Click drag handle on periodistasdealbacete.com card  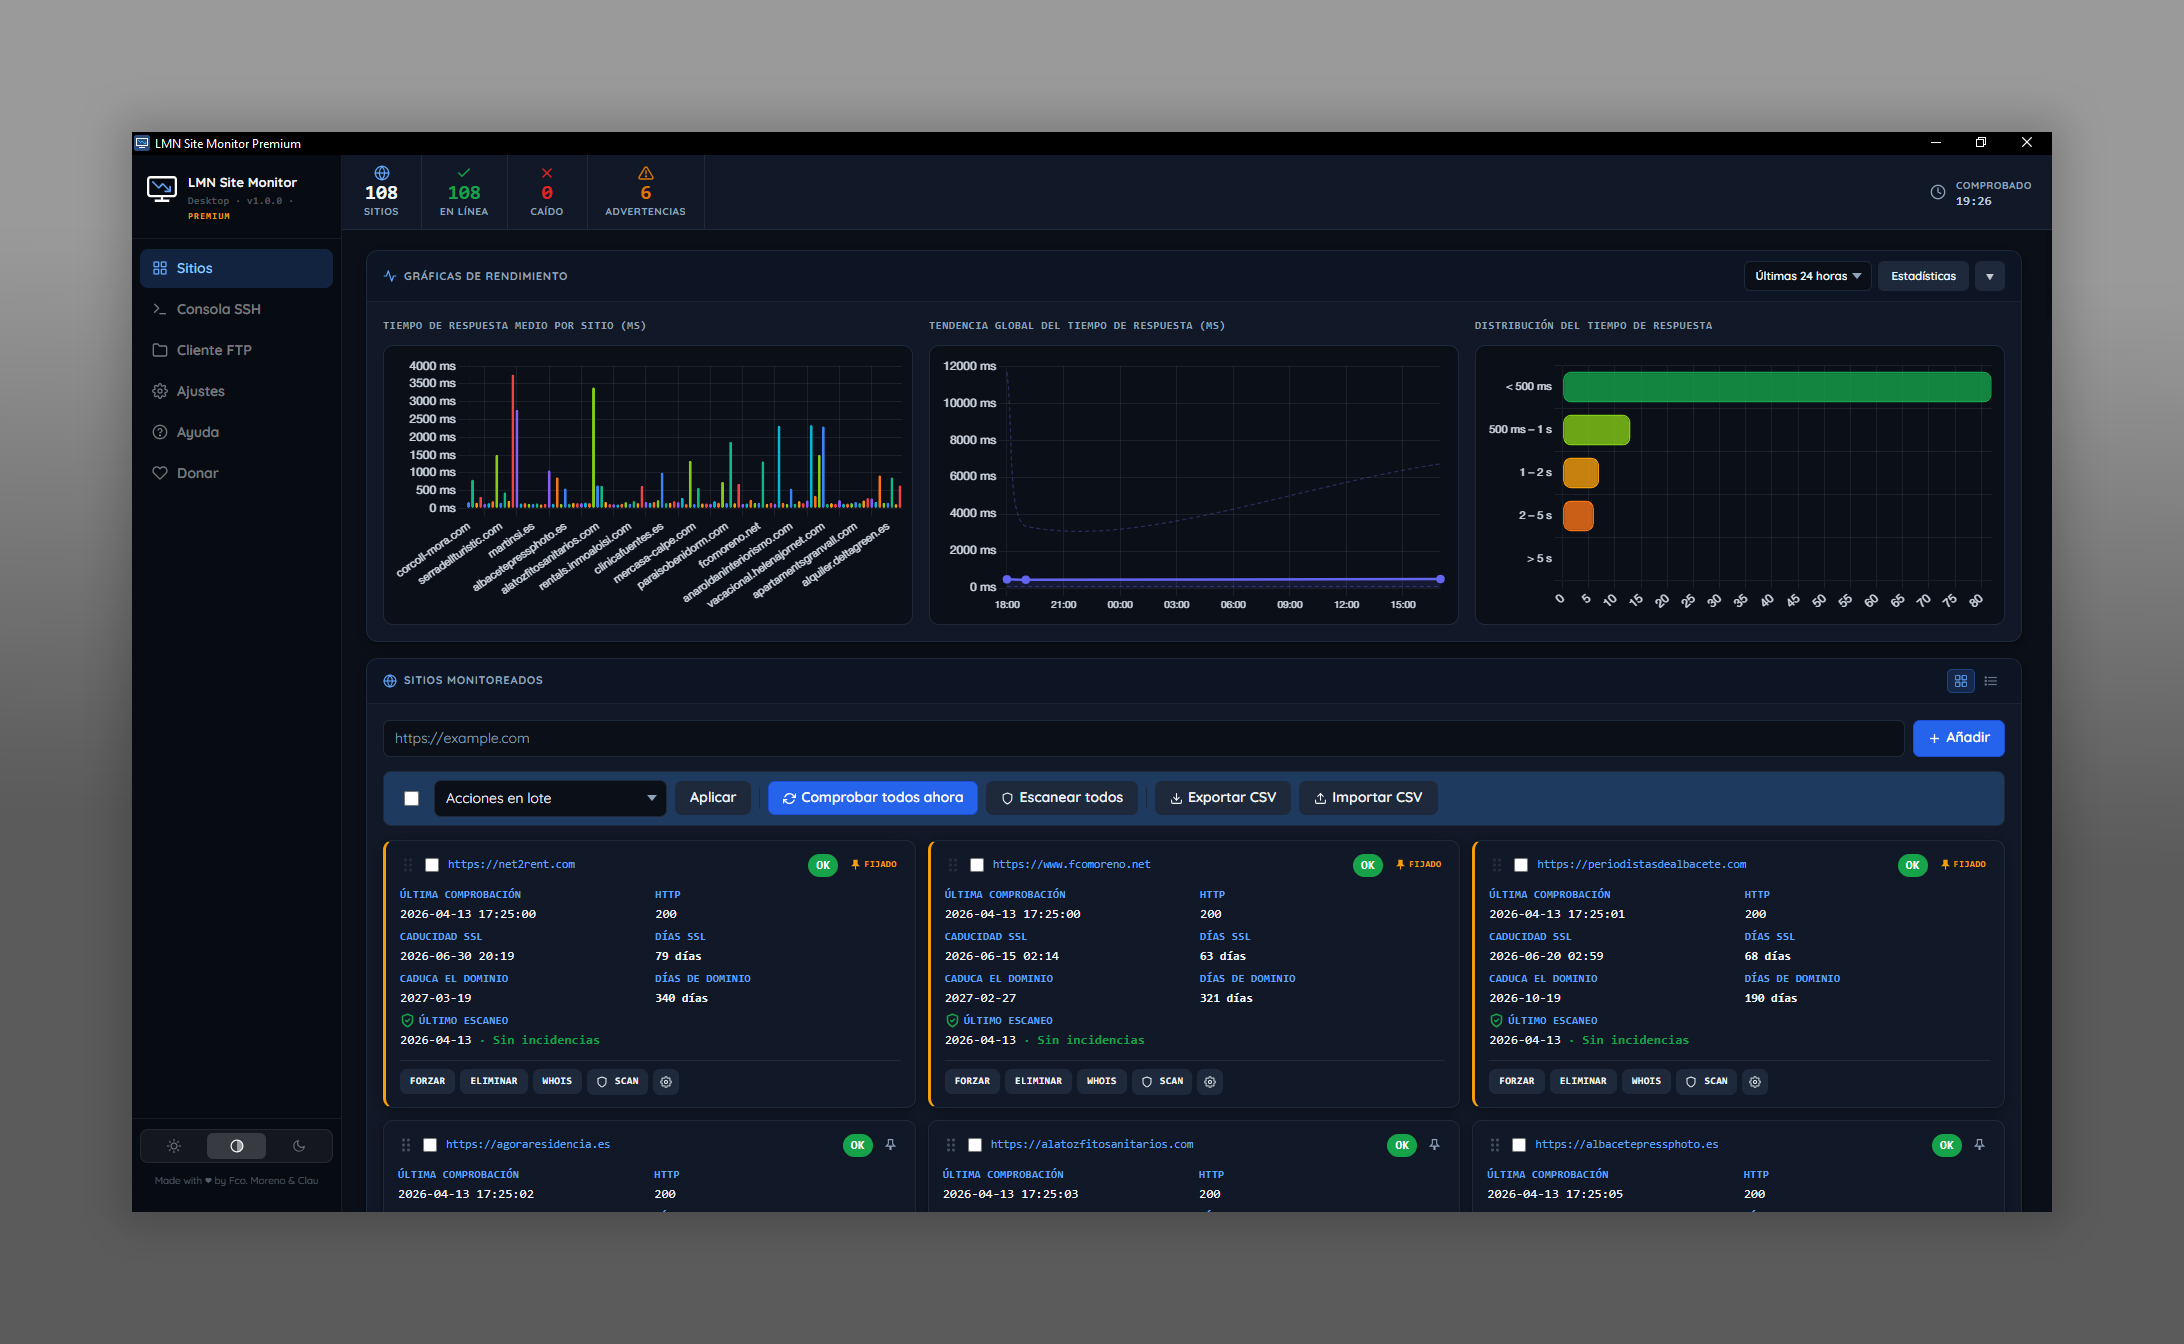[x=1496, y=865]
